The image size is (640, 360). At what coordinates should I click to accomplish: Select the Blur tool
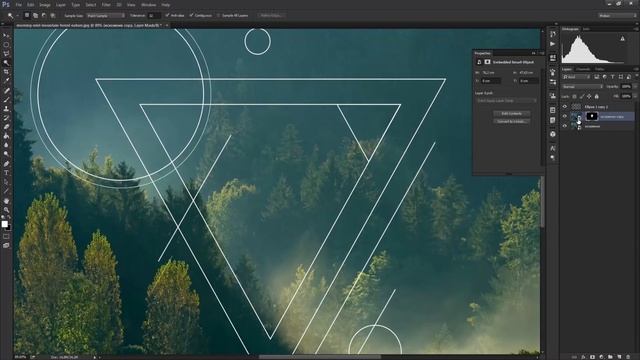[6, 145]
